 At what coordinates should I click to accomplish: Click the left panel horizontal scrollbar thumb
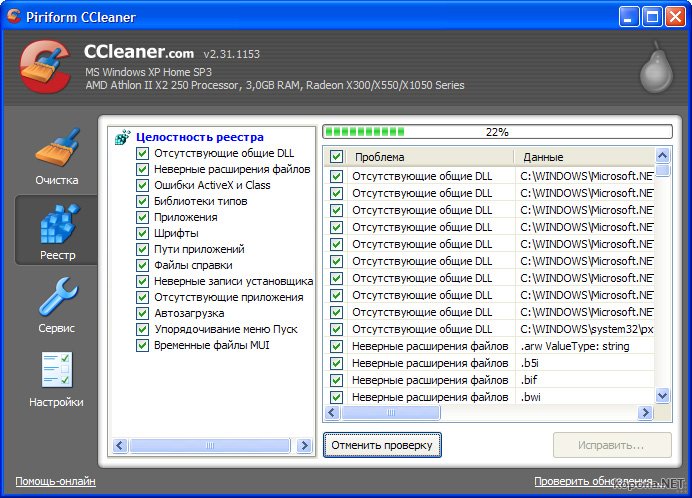pyautogui.click(x=210, y=445)
